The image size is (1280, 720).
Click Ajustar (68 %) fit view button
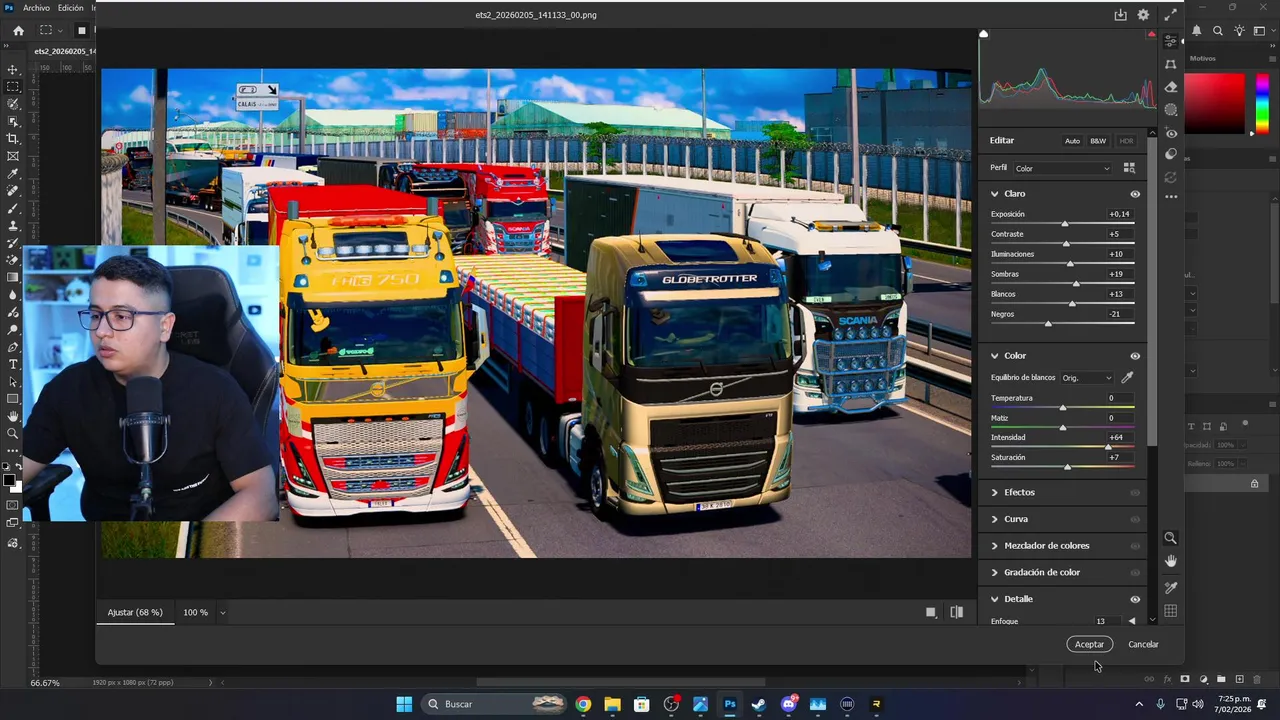tap(135, 612)
